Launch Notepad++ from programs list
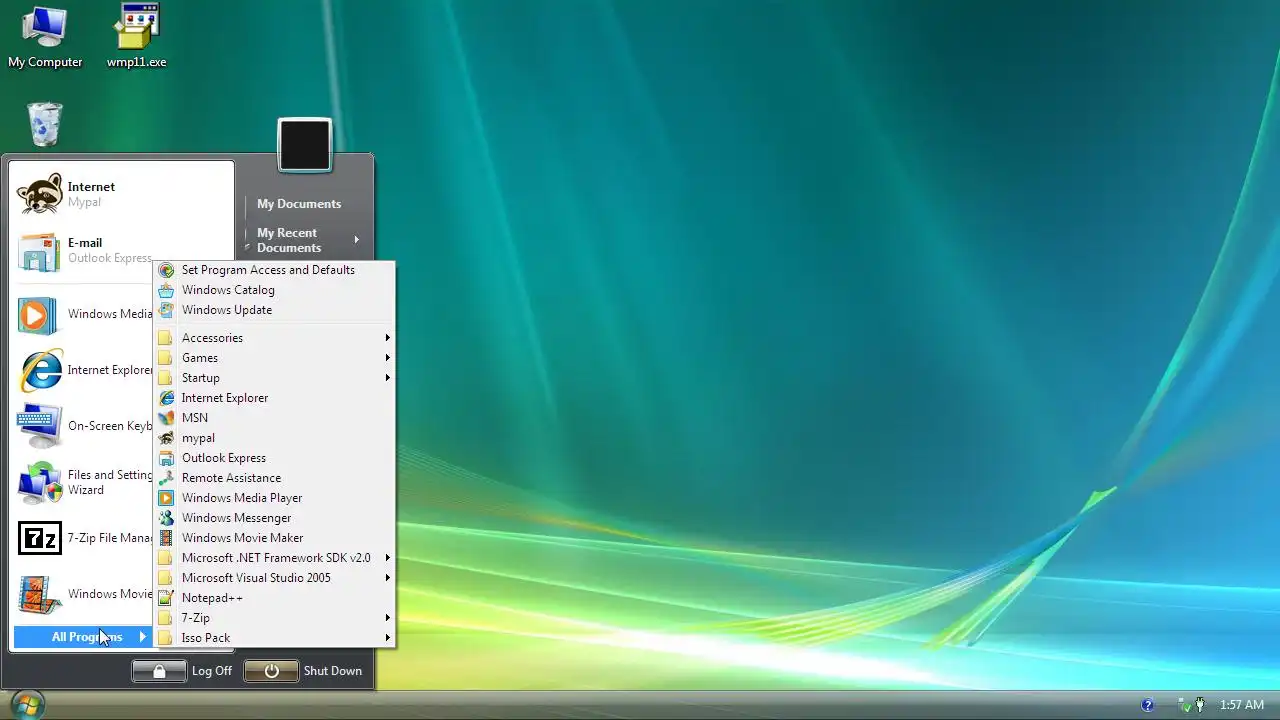The height and width of the screenshot is (720, 1280). 274,598
